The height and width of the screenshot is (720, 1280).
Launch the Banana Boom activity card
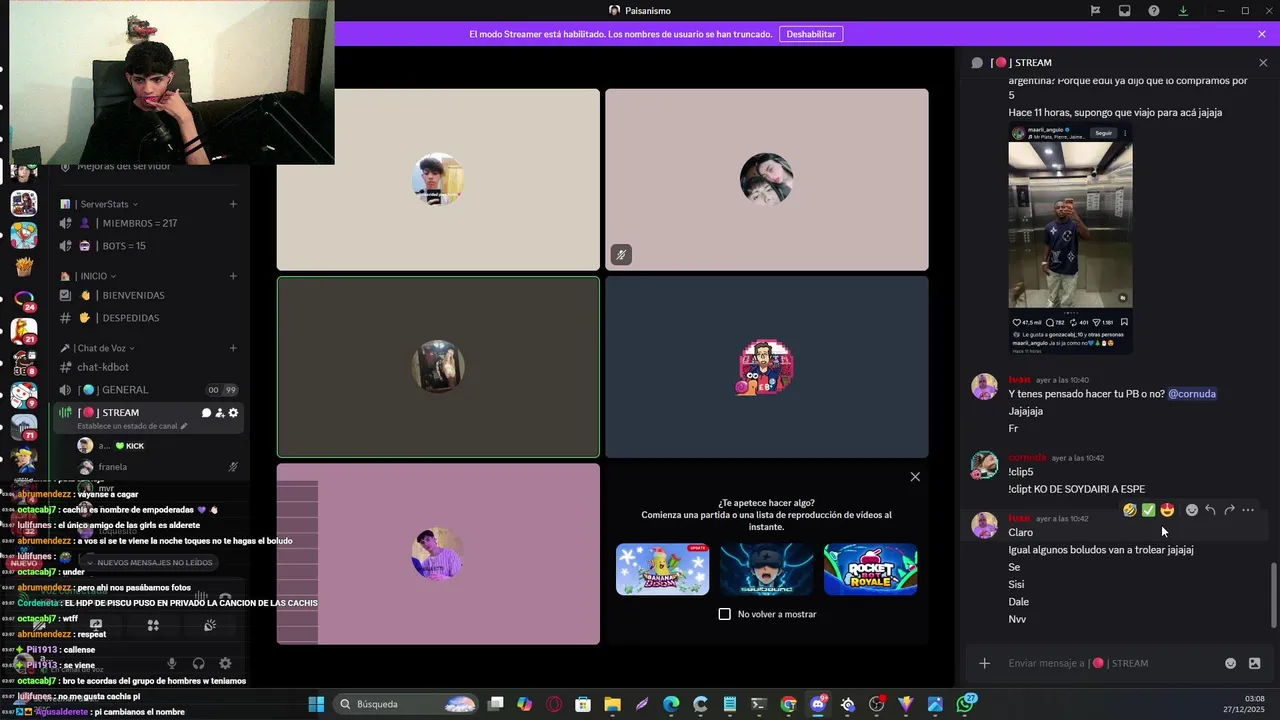(x=662, y=569)
